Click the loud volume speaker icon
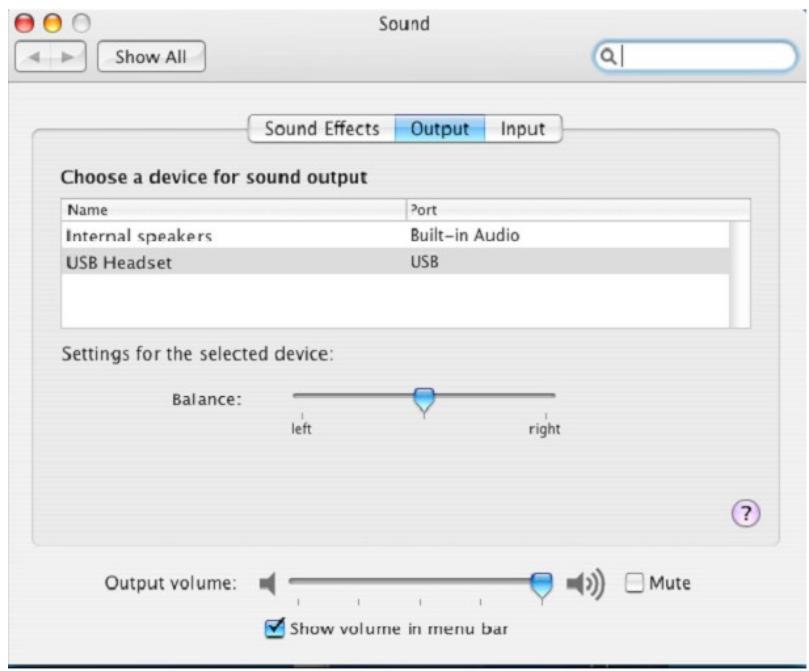Screen dimensions: 809x671 tap(586, 583)
